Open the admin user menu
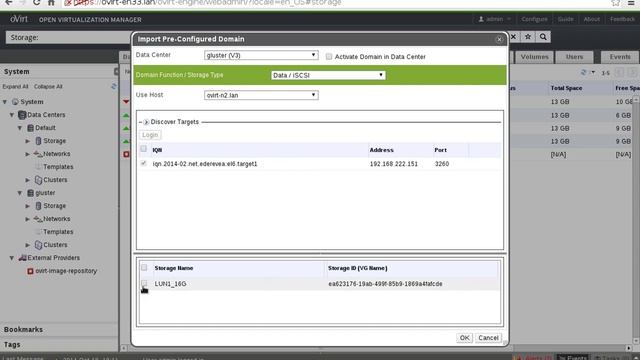Viewport: 640px width, 360px height. pos(494,19)
